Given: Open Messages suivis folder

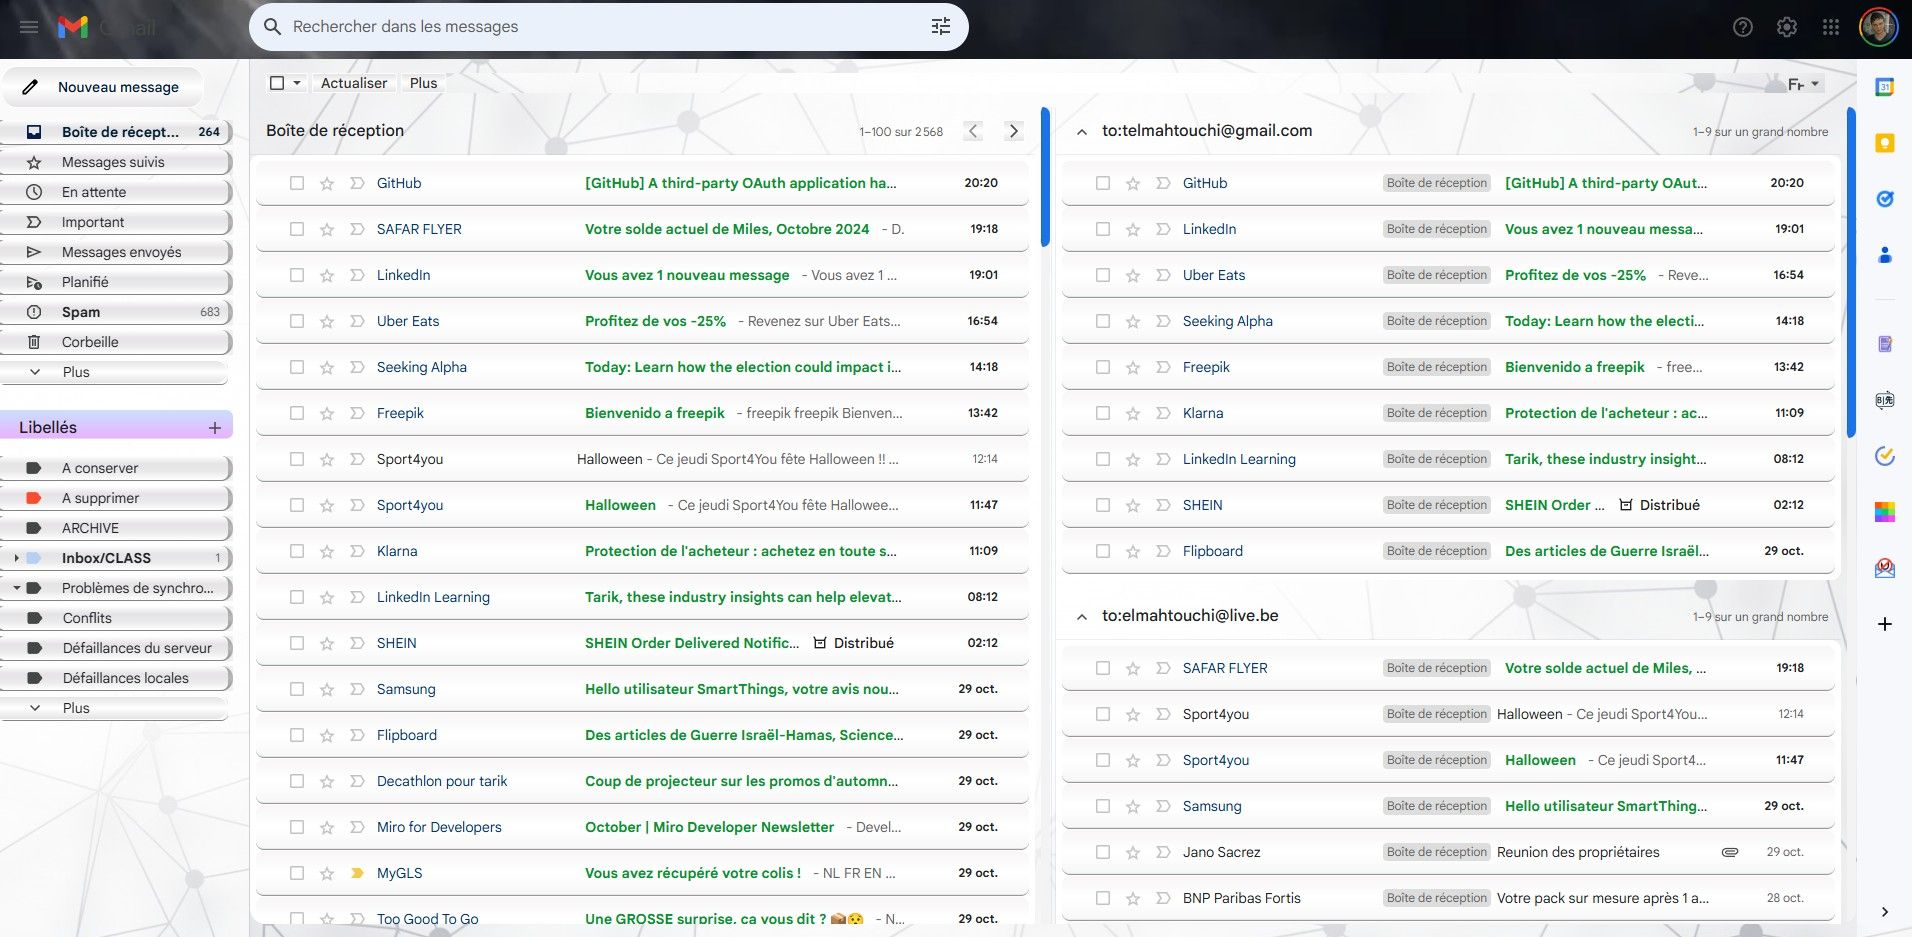Looking at the screenshot, I should pyautogui.click(x=117, y=162).
